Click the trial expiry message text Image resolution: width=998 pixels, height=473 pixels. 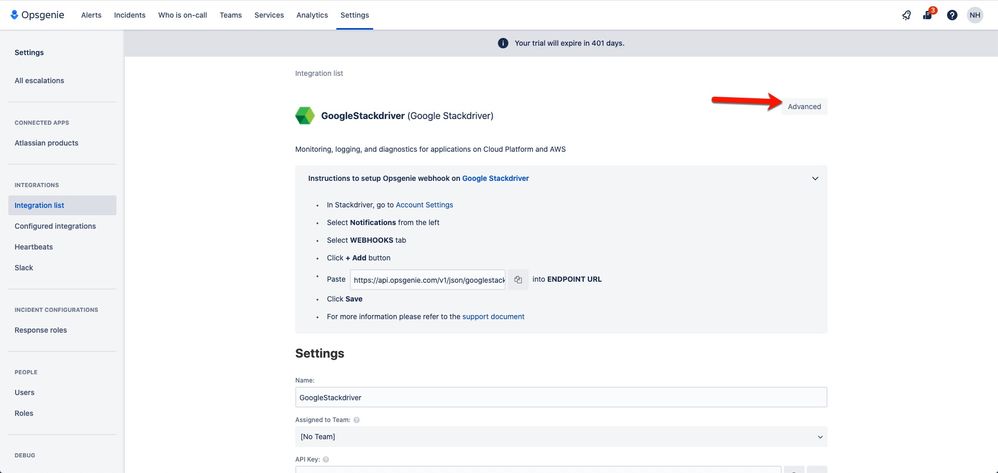(569, 43)
